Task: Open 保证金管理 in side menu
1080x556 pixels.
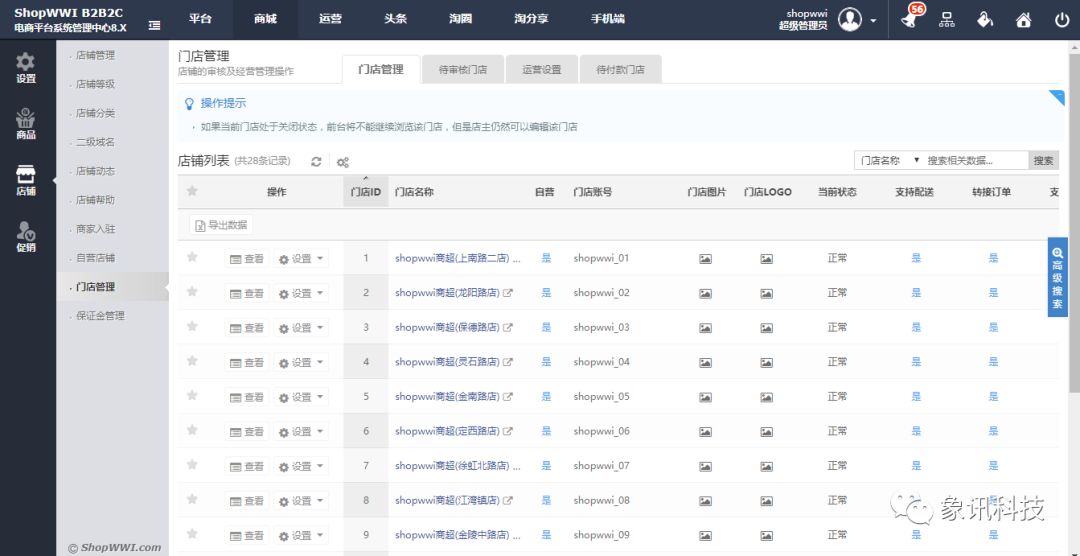Action: (101, 316)
